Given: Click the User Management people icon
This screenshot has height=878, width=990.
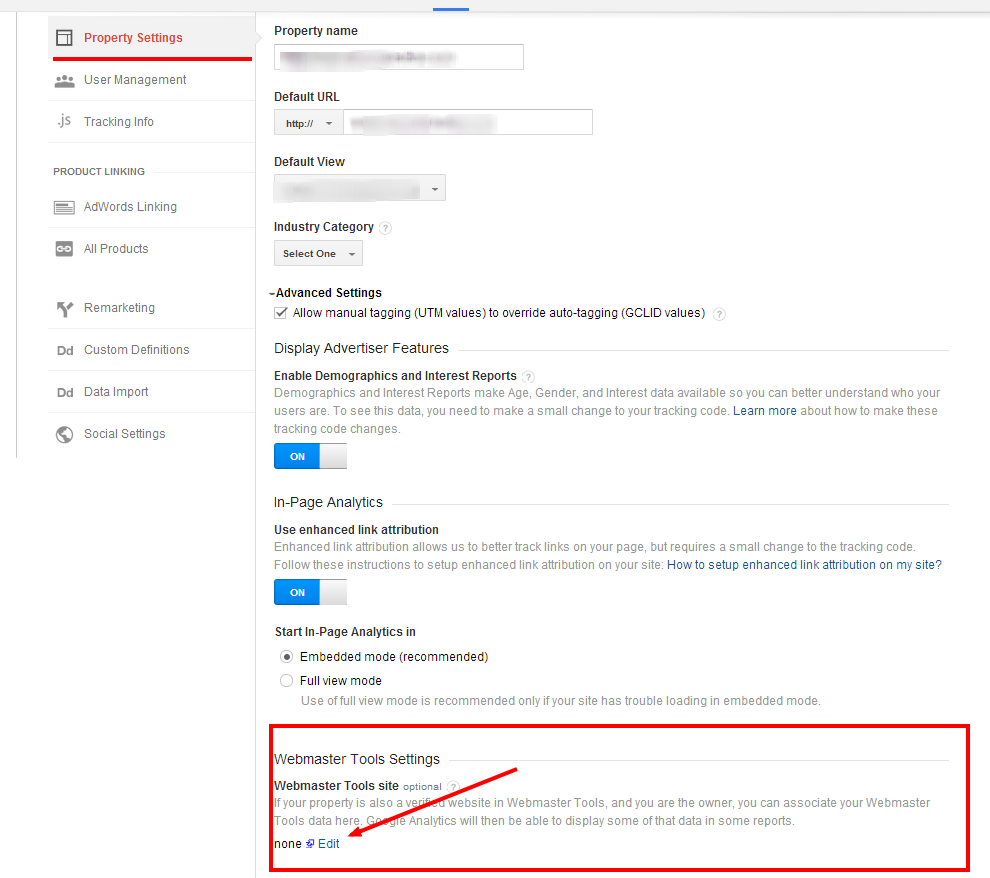Looking at the screenshot, I should point(64,80).
